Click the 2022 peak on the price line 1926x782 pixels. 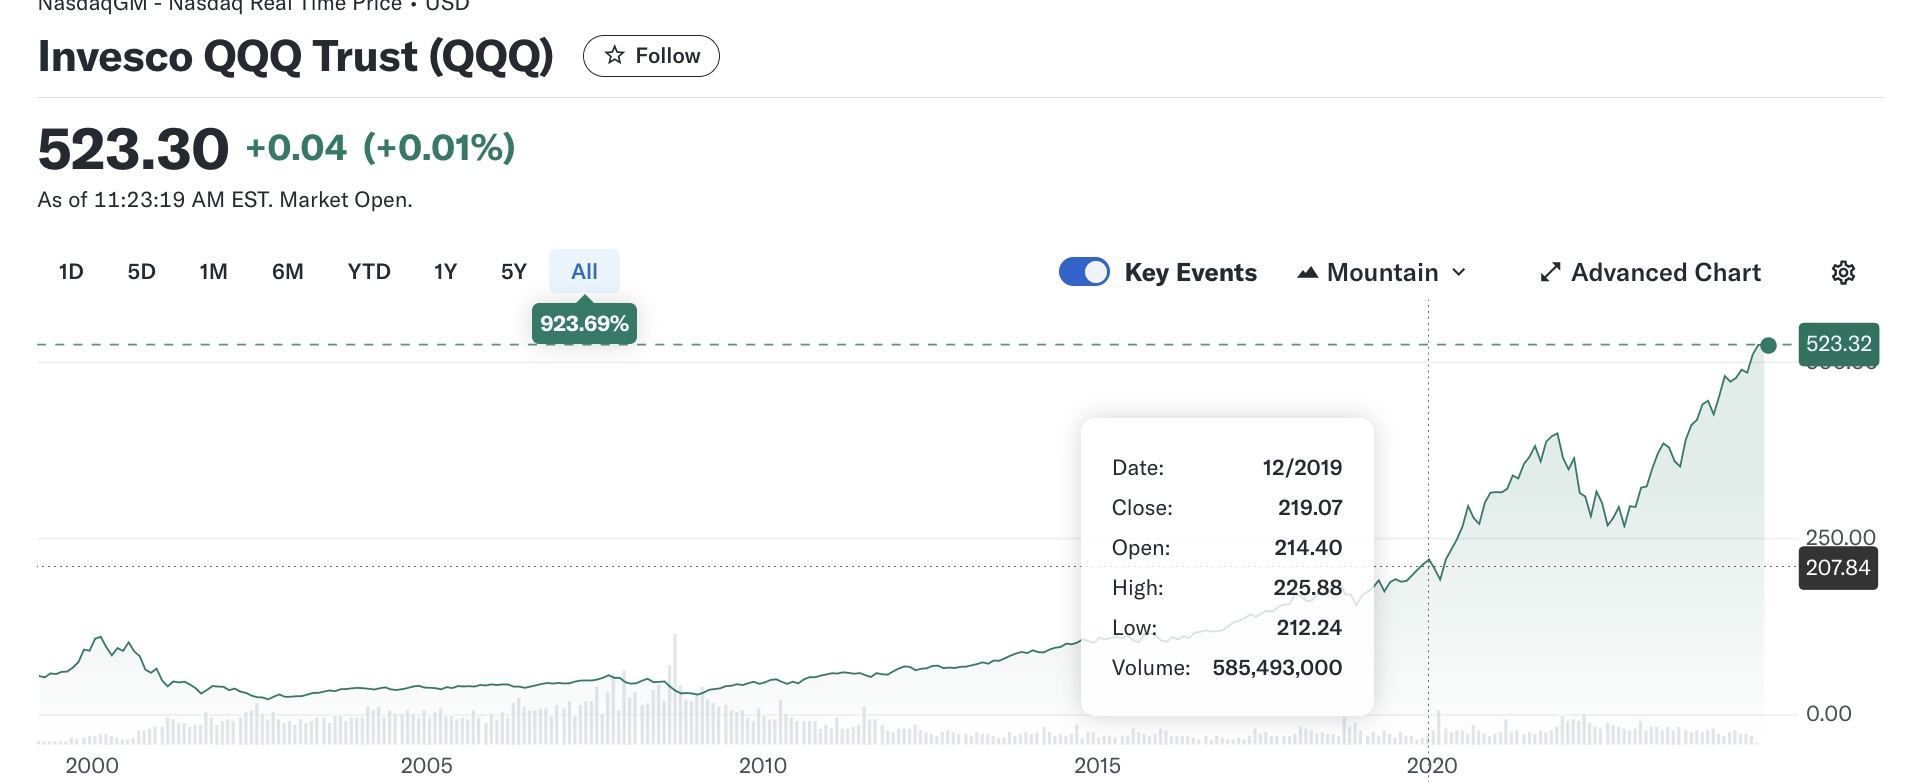tap(1556, 434)
